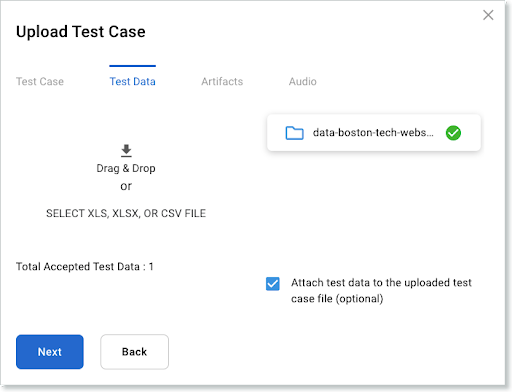The image size is (512, 392).
Task: Switch to the Test Case tab
Action: click(40, 81)
